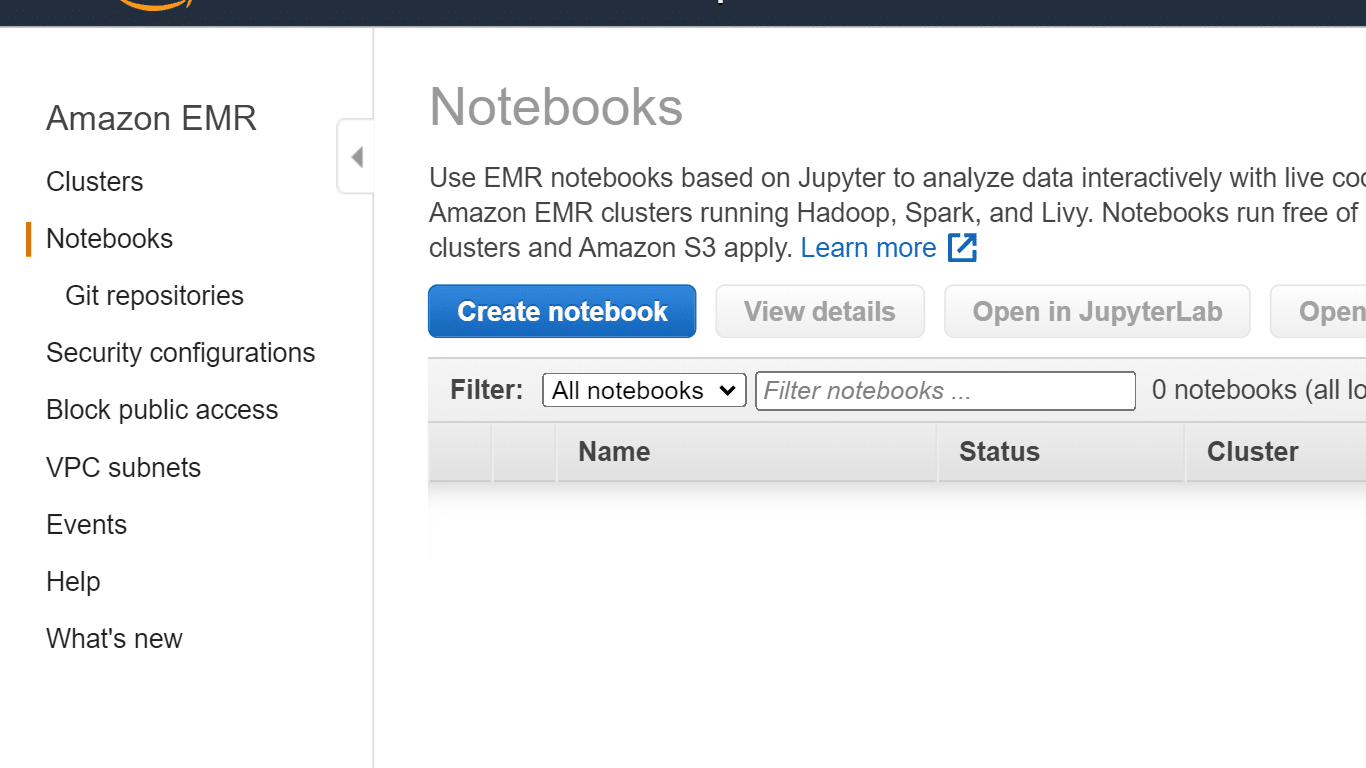Screen dimensions: 1366x768
Task: Open the All notebooks filter dropdown
Action: point(644,390)
